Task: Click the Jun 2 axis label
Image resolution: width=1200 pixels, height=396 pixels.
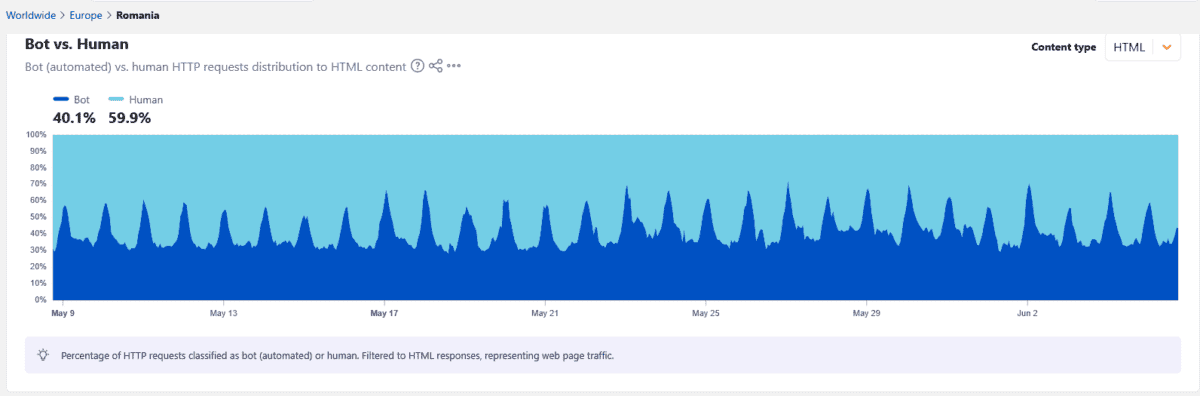Action: tap(1027, 313)
